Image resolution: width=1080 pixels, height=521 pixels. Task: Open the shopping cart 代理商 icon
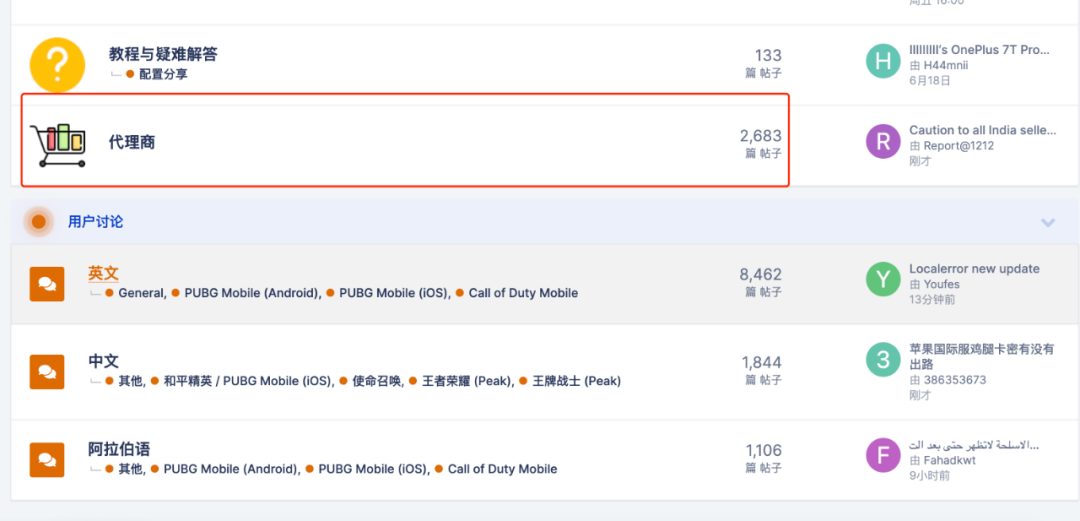click(x=58, y=145)
